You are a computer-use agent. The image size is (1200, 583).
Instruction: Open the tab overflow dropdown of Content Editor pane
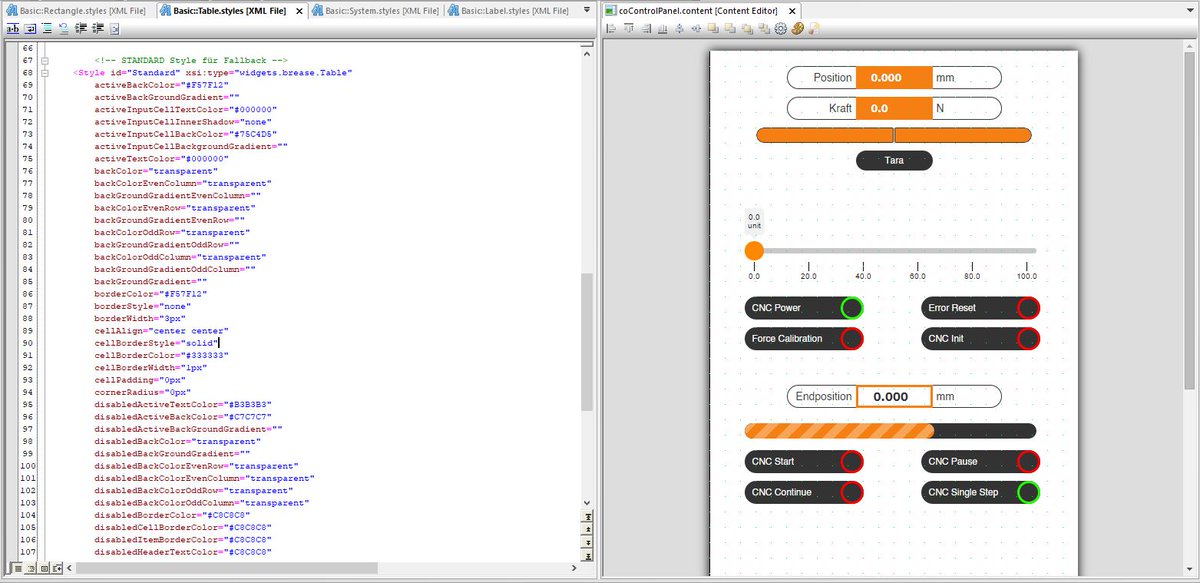click(1188, 10)
